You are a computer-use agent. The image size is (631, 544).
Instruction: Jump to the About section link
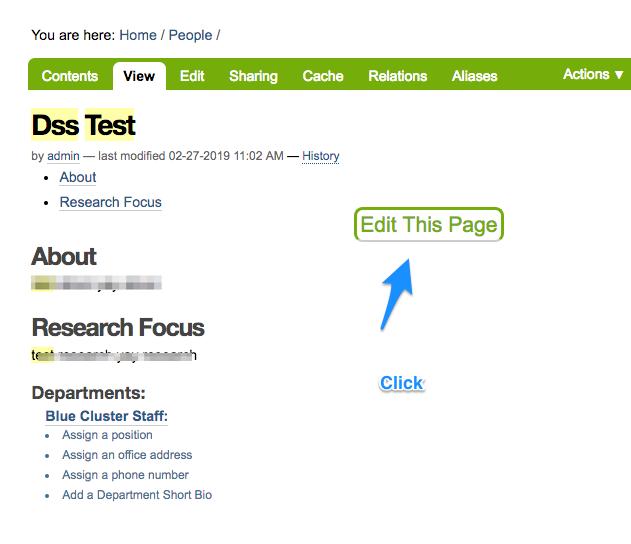pyautogui.click(x=78, y=177)
